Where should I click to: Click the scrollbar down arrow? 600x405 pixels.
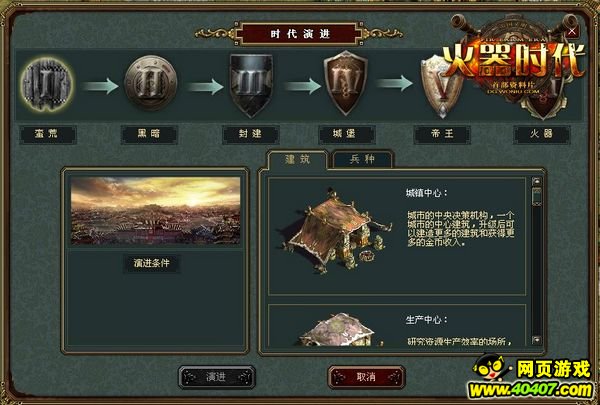click(x=536, y=340)
